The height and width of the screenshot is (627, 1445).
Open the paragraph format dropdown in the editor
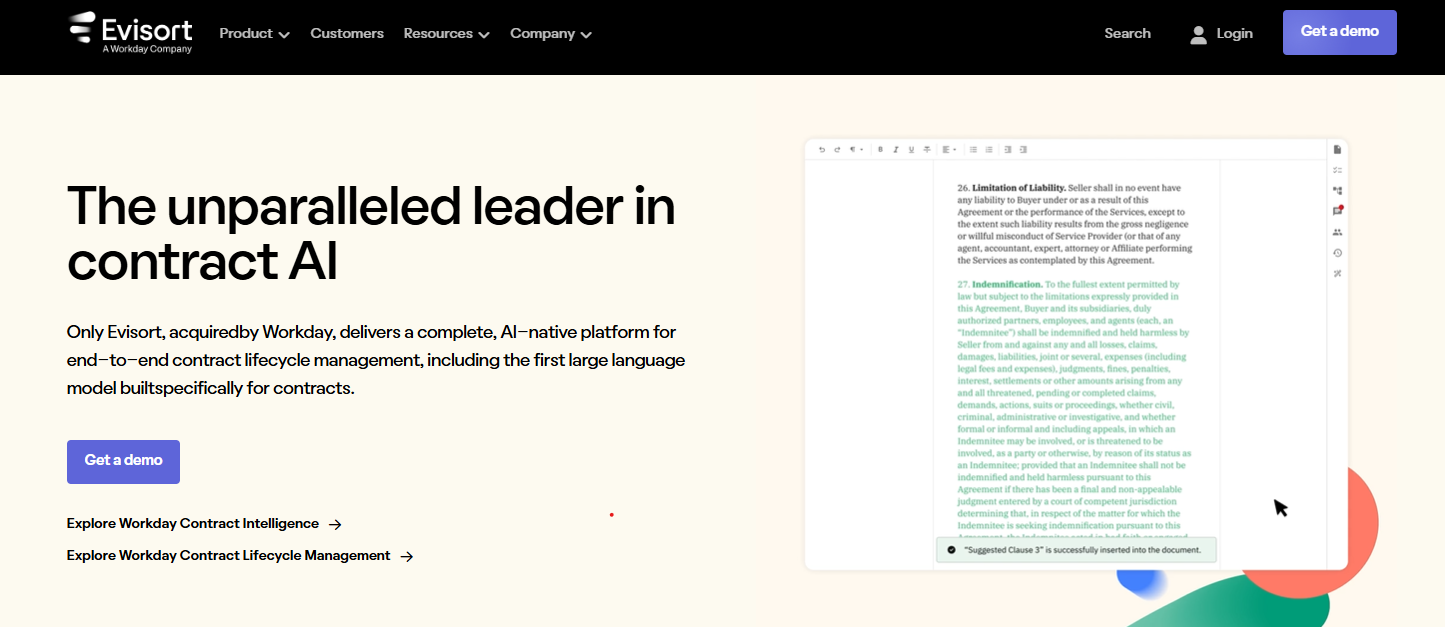856,150
